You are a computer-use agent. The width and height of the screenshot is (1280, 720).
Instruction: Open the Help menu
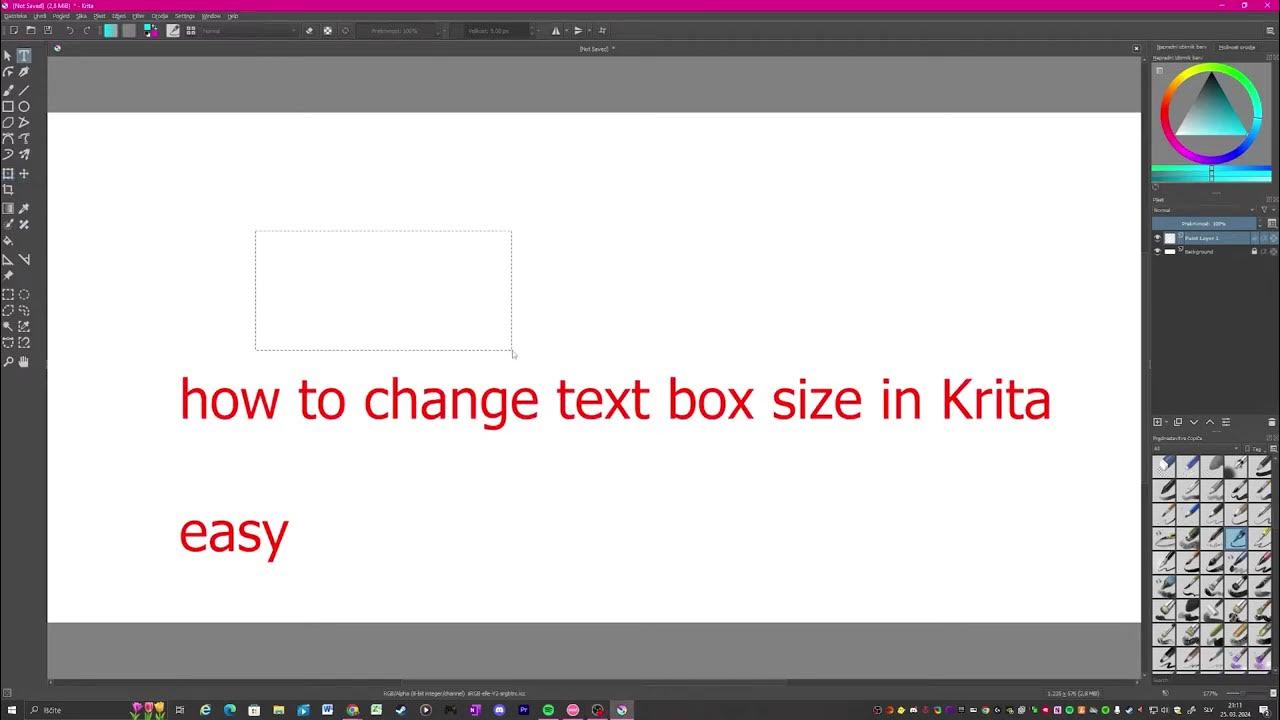233,16
